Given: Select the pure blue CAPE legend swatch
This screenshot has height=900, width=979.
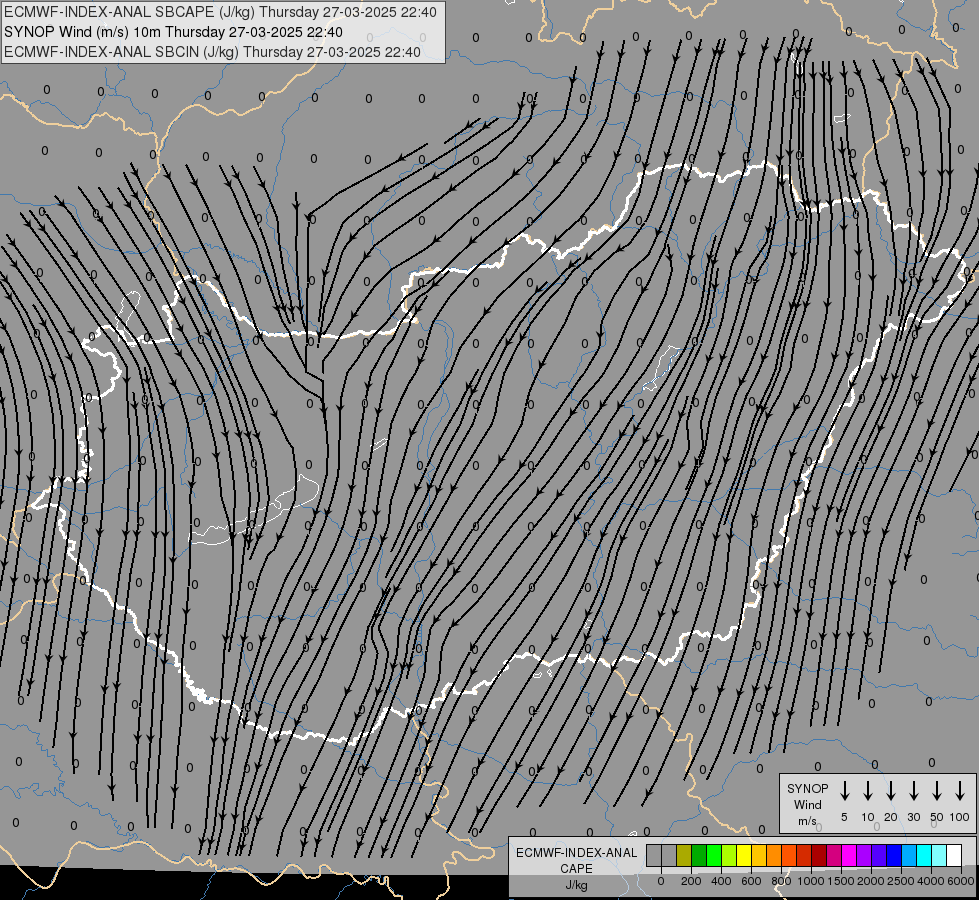Looking at the screenshot, I should 893,855.
